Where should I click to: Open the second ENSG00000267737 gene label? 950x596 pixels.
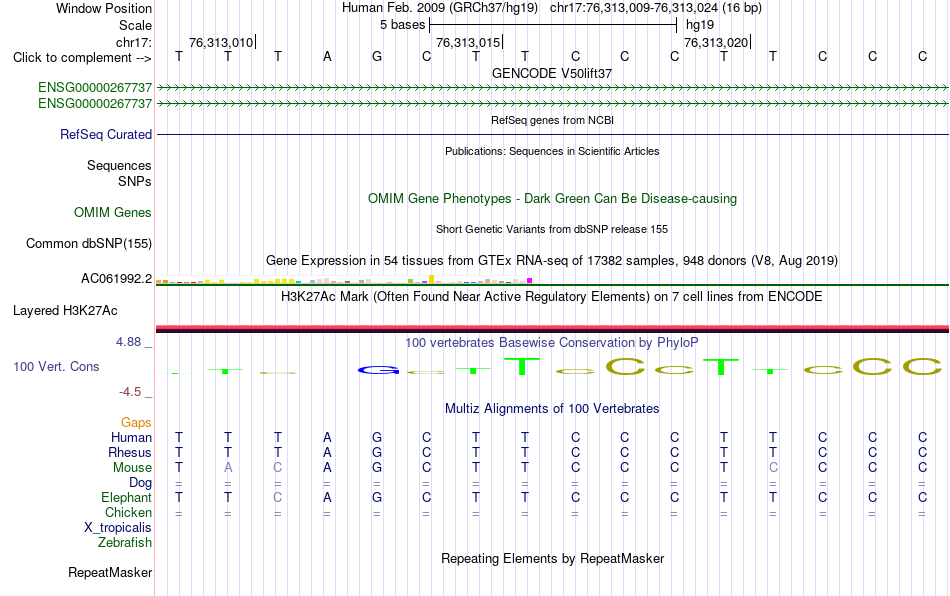tap(95, 104)
